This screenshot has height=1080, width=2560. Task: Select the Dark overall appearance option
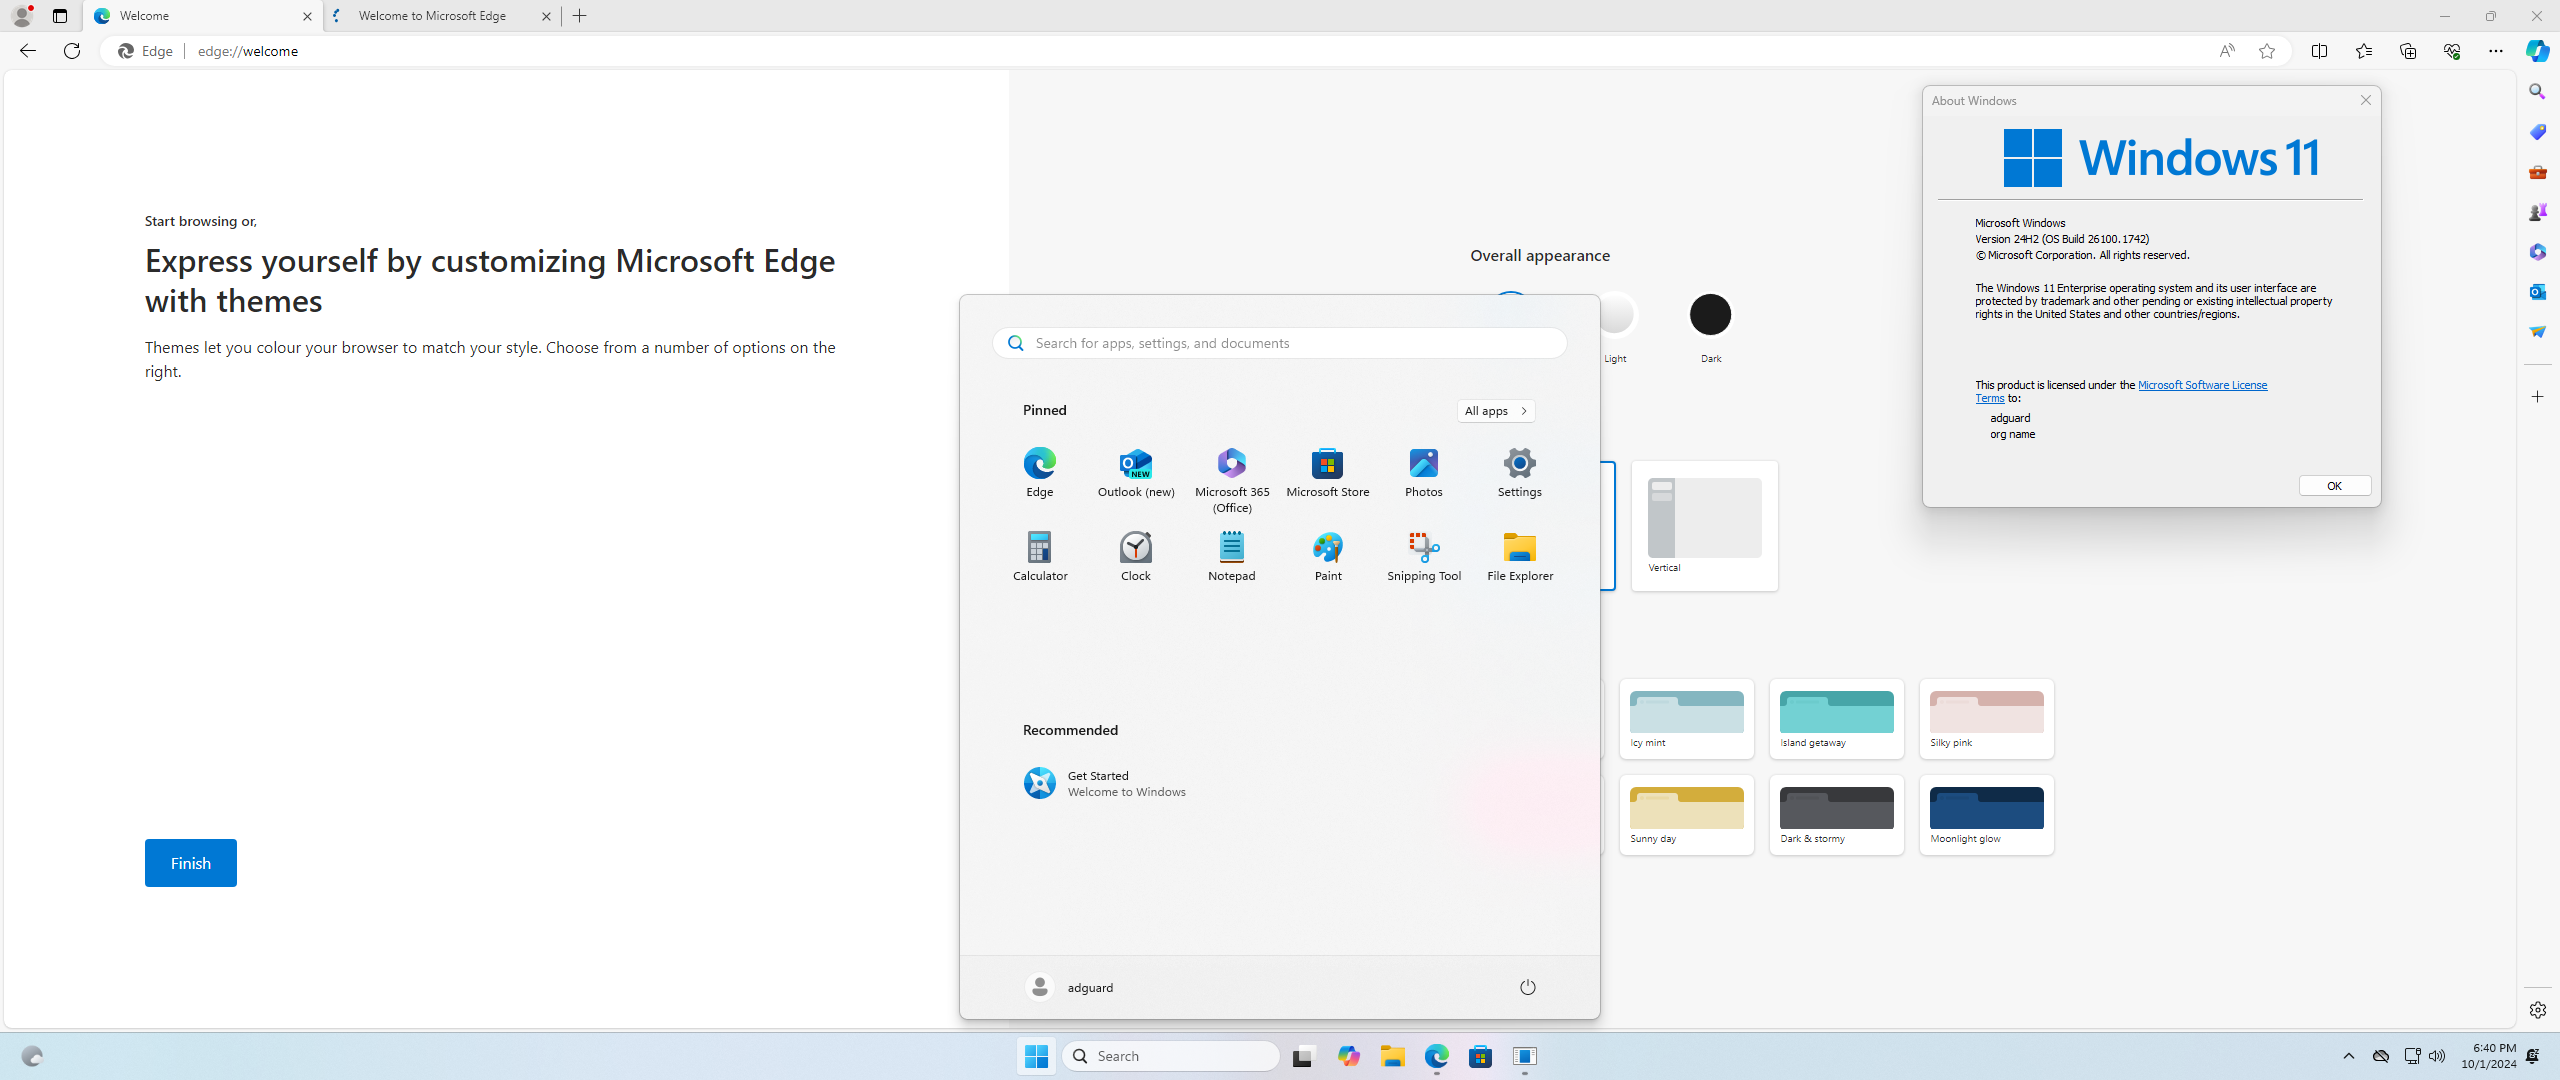(1710, 313)
